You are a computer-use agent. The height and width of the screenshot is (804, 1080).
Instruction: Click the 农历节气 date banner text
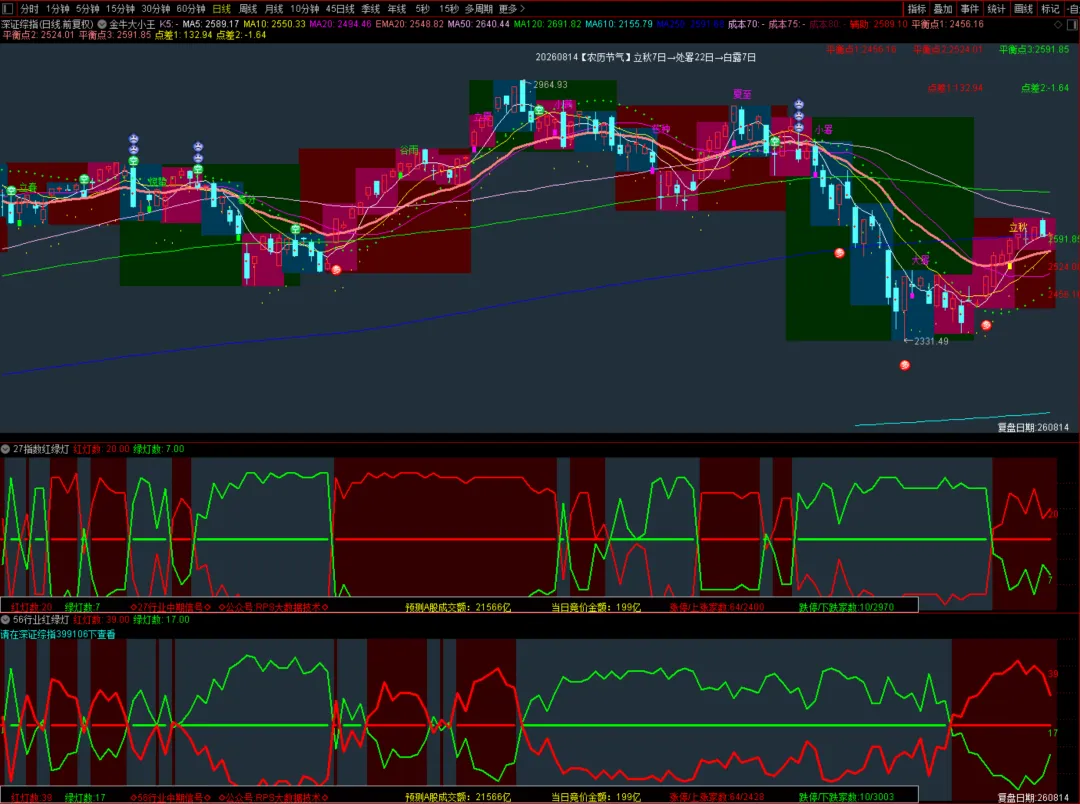click(645, 57)
